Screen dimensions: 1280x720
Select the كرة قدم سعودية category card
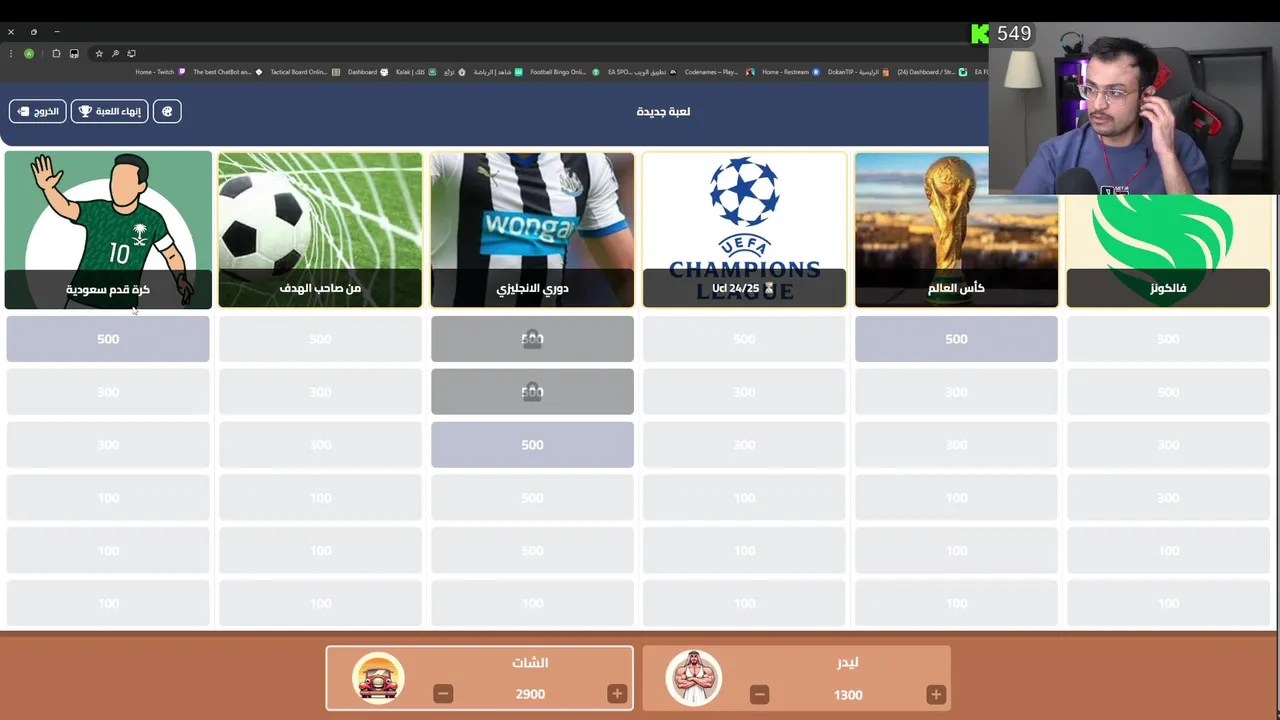coord(108,230)
